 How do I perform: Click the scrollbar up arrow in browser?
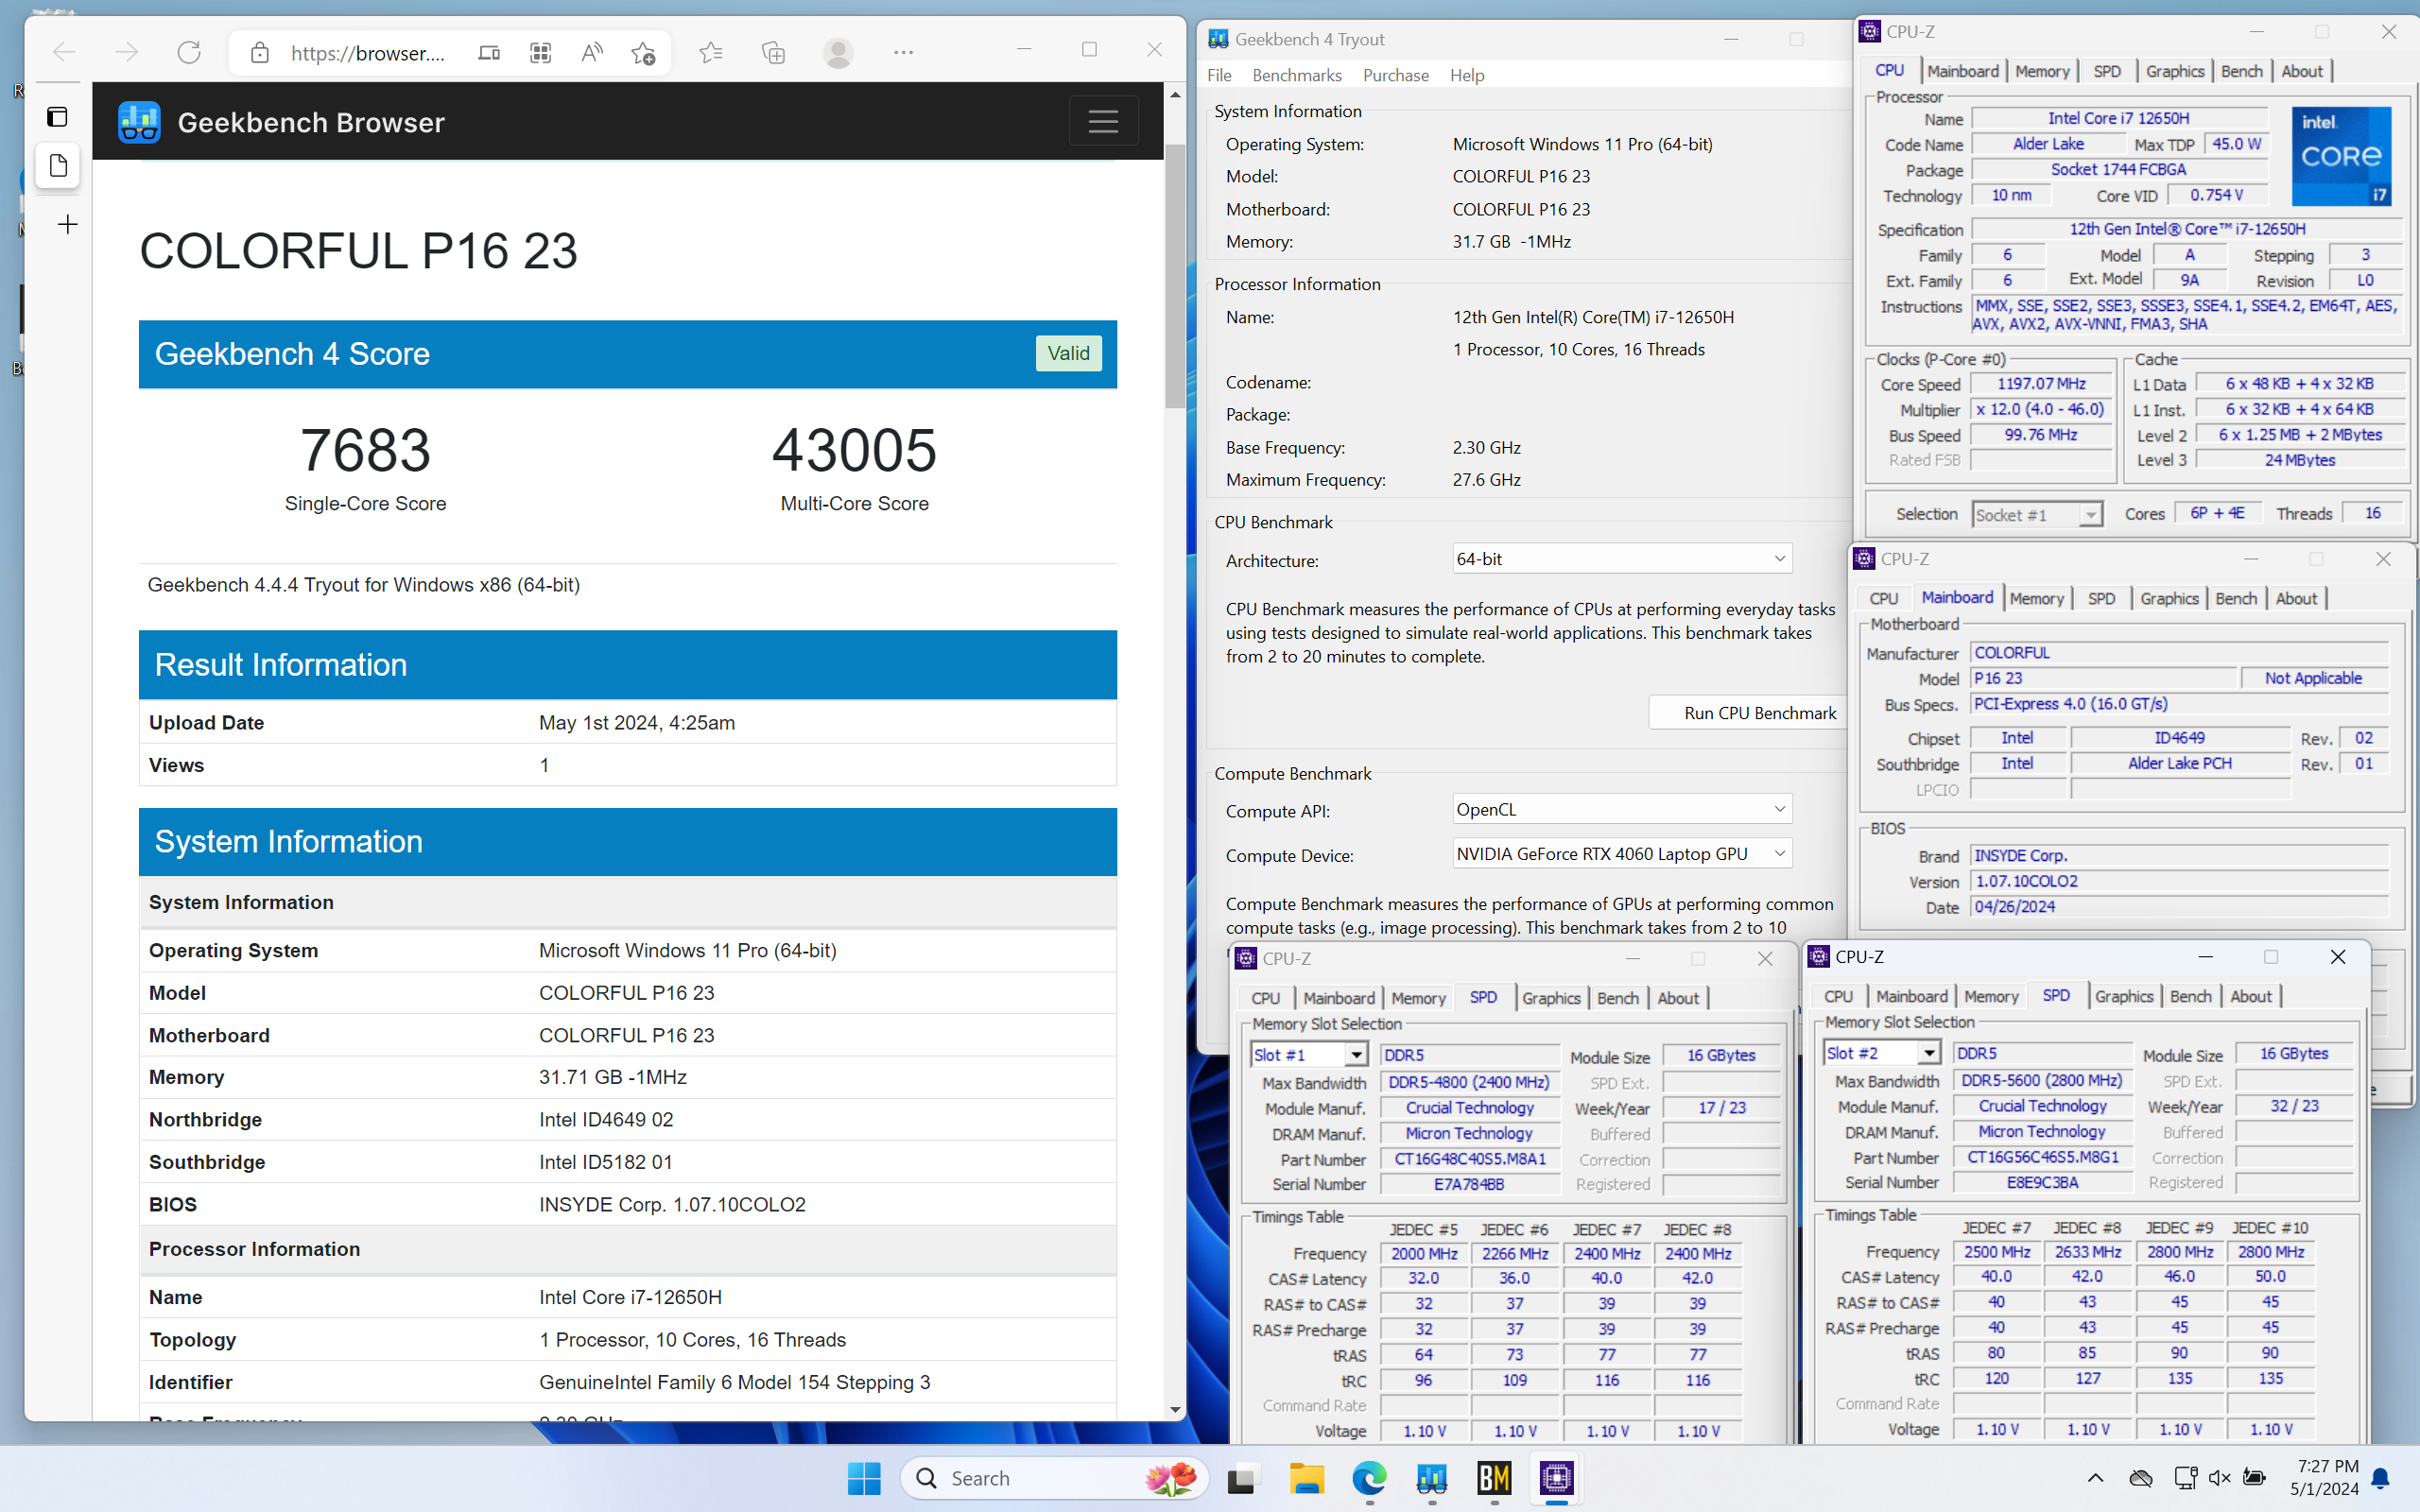pos(1175,95)
